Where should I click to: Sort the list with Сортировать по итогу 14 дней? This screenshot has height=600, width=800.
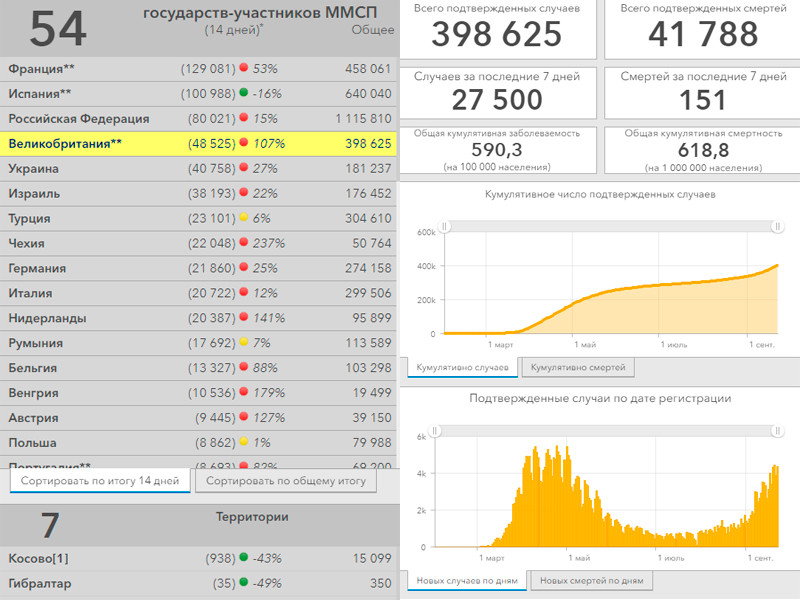pyautogui.click(x=99, y=481)
